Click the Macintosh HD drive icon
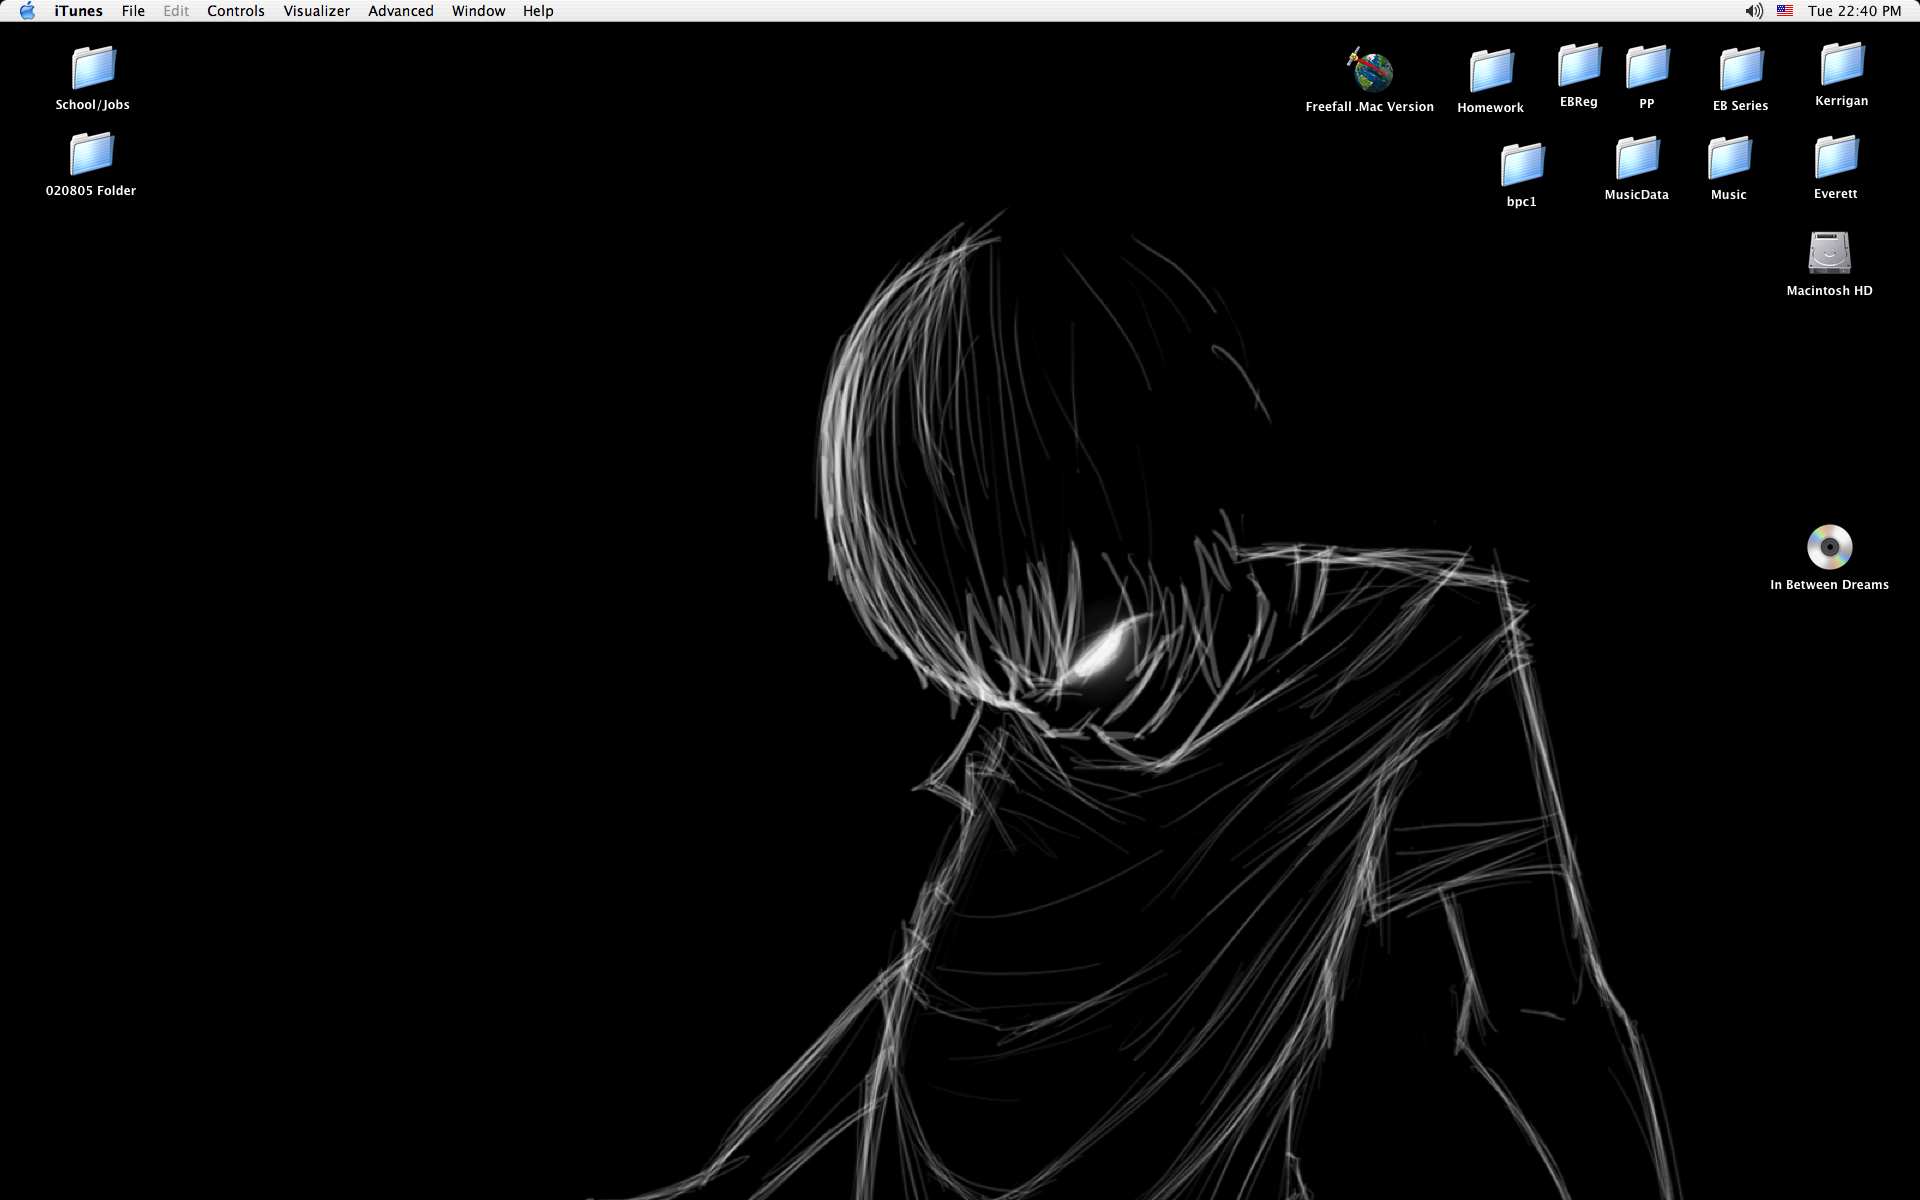1920x1200 pixels. point(1829,253)
